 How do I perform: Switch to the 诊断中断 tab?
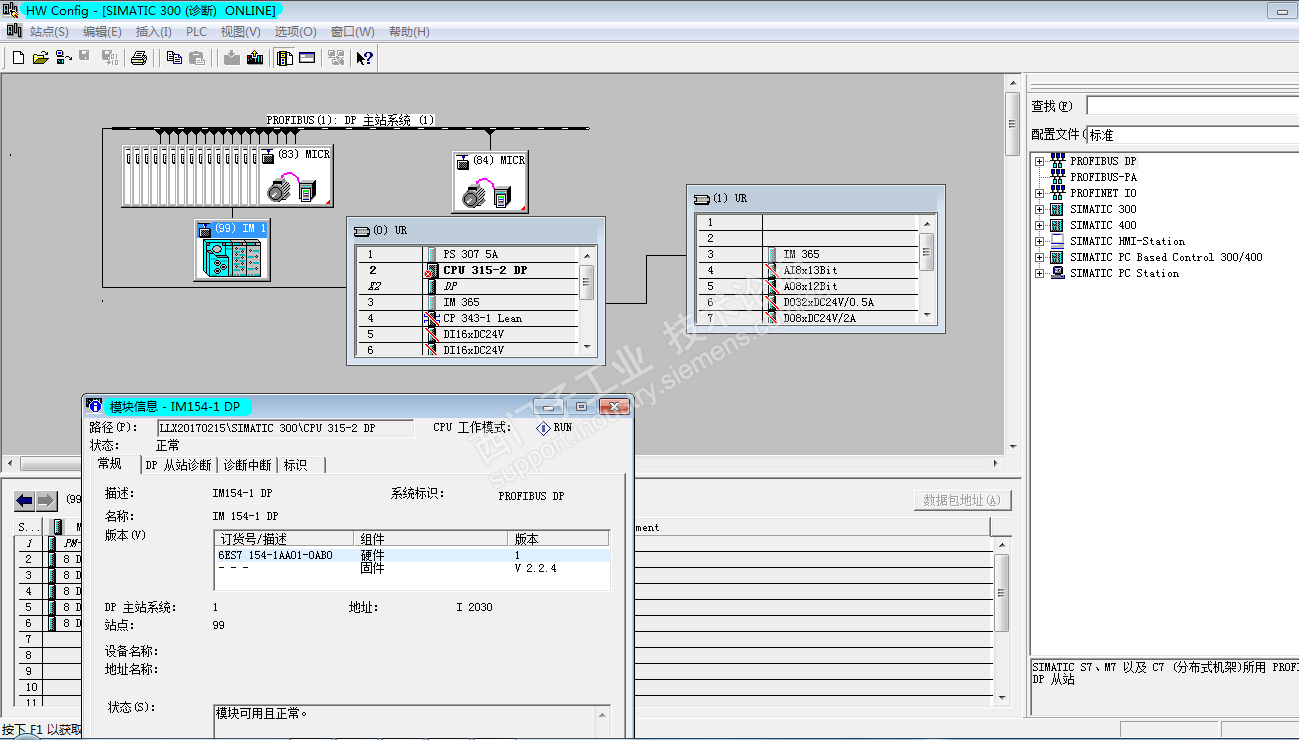coord(247,465)
